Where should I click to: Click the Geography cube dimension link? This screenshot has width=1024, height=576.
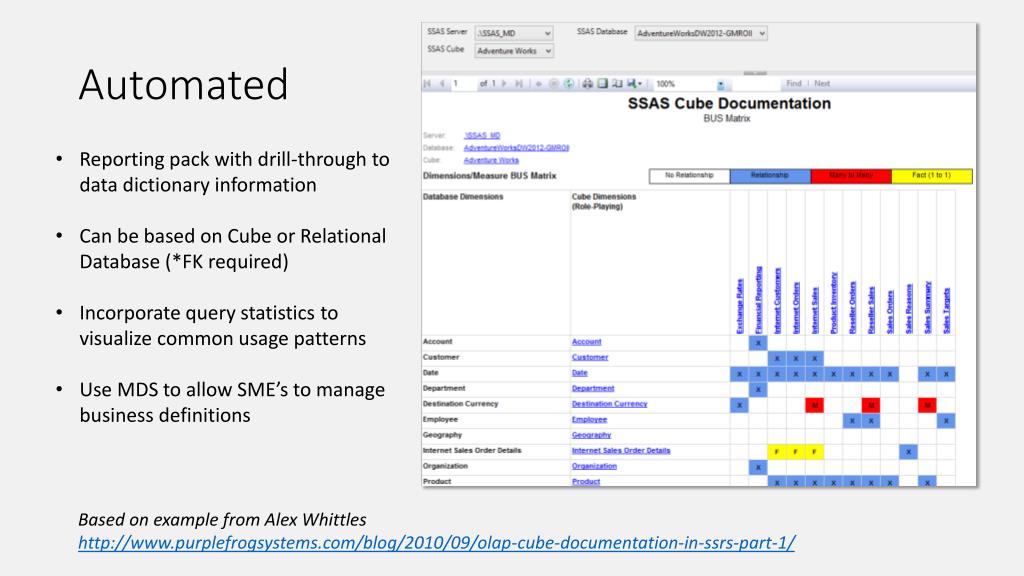(x=591, y=435)
